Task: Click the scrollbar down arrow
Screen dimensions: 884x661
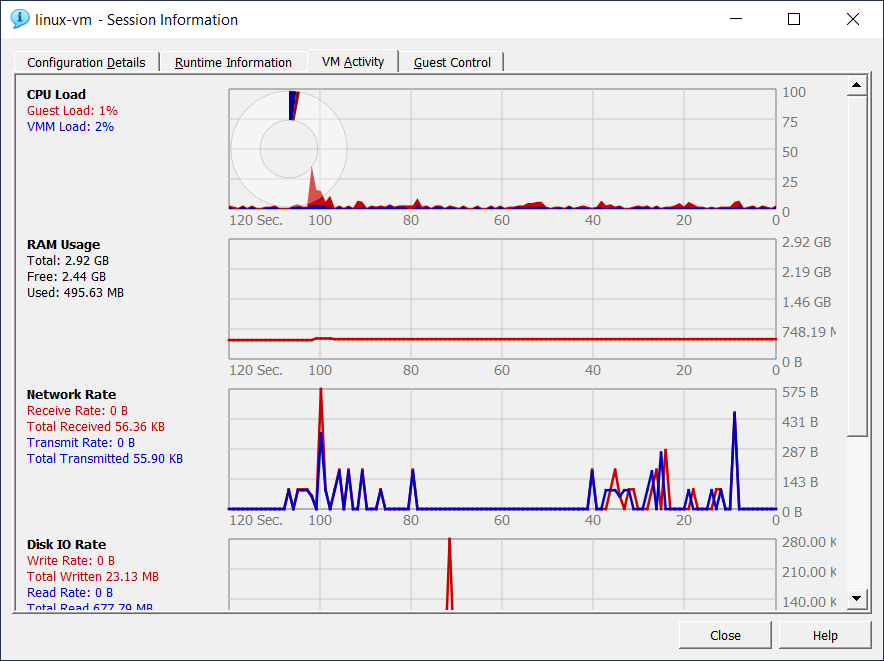Action: (x=857, y=598)
